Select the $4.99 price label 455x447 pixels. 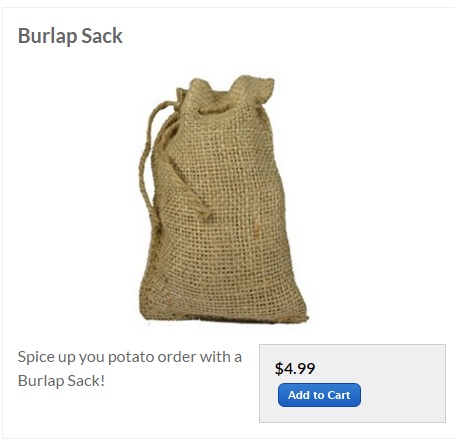295,368
